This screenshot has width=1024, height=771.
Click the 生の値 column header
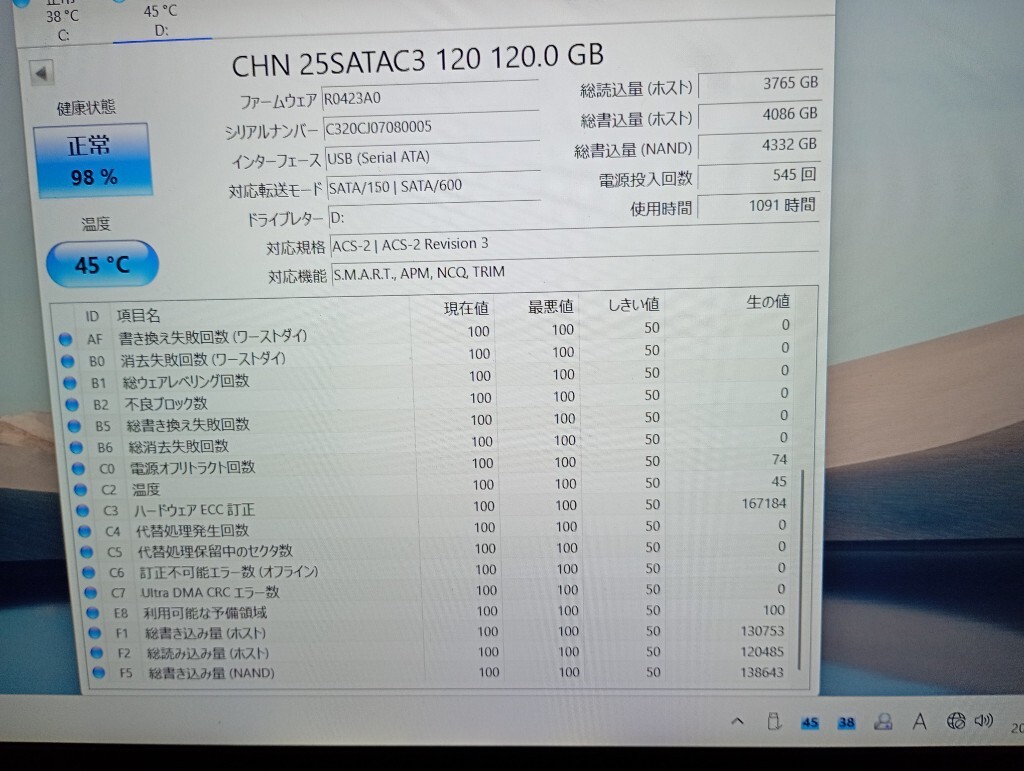tap(768, 302)
